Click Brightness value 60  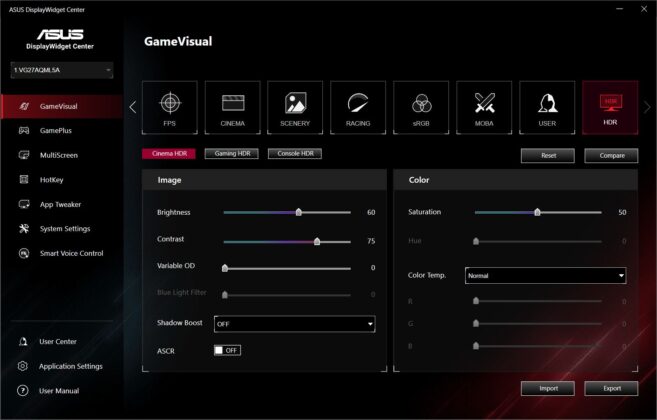tap(371, 213)
